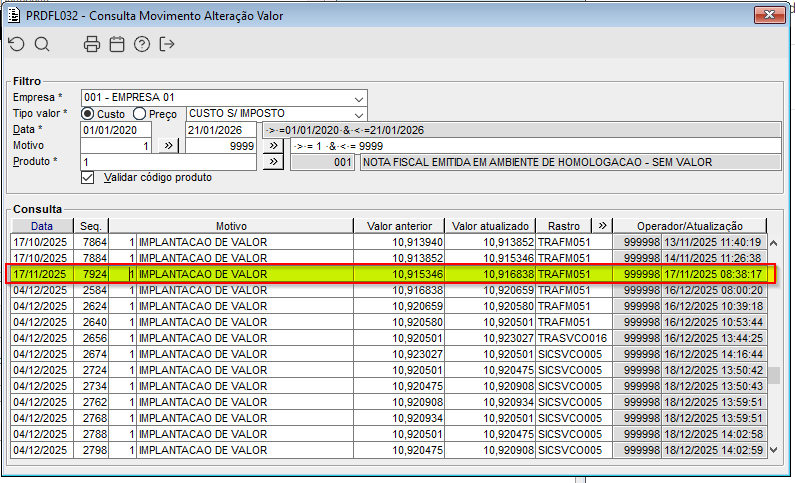Click the Motivo start field with 1
Image resolution: width=795 pixels, height=483 pixels.
pos(116,146)
